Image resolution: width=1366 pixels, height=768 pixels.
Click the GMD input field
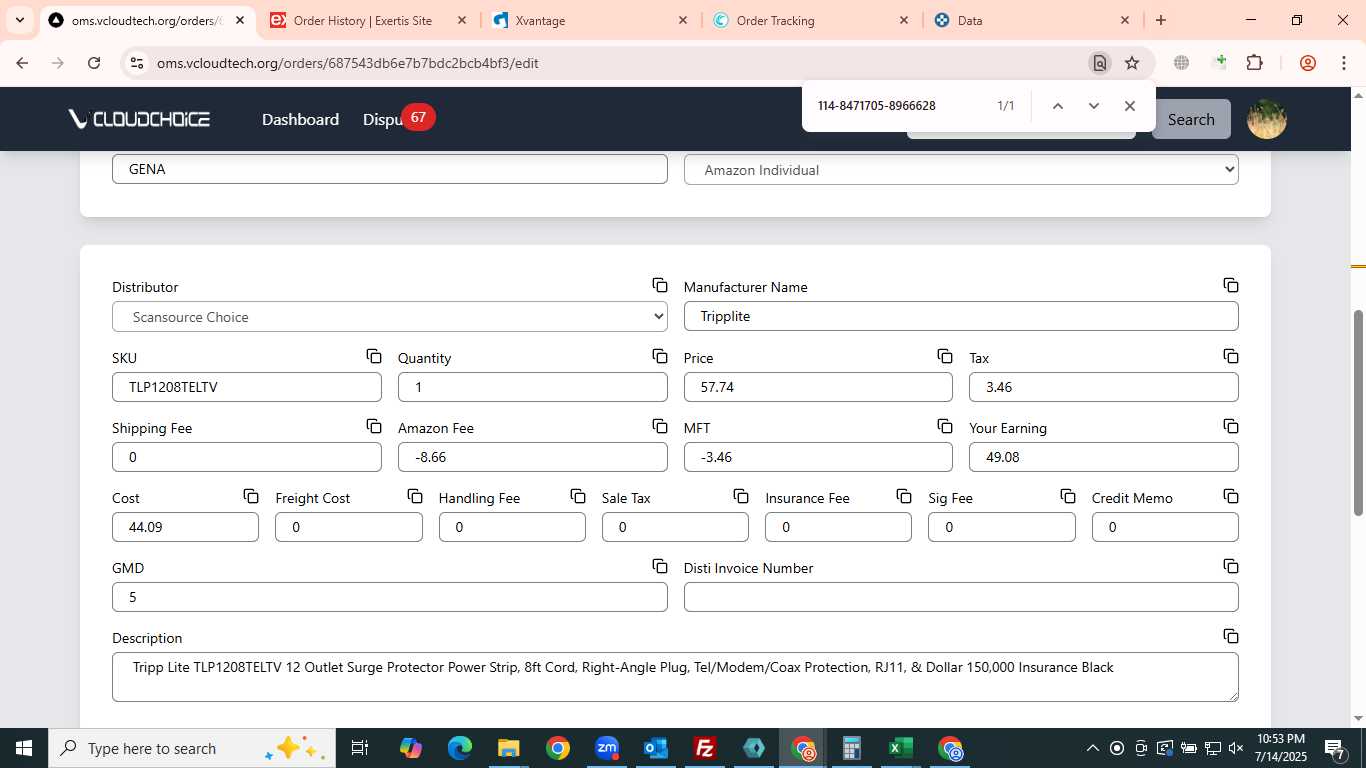tap(390, 597)
